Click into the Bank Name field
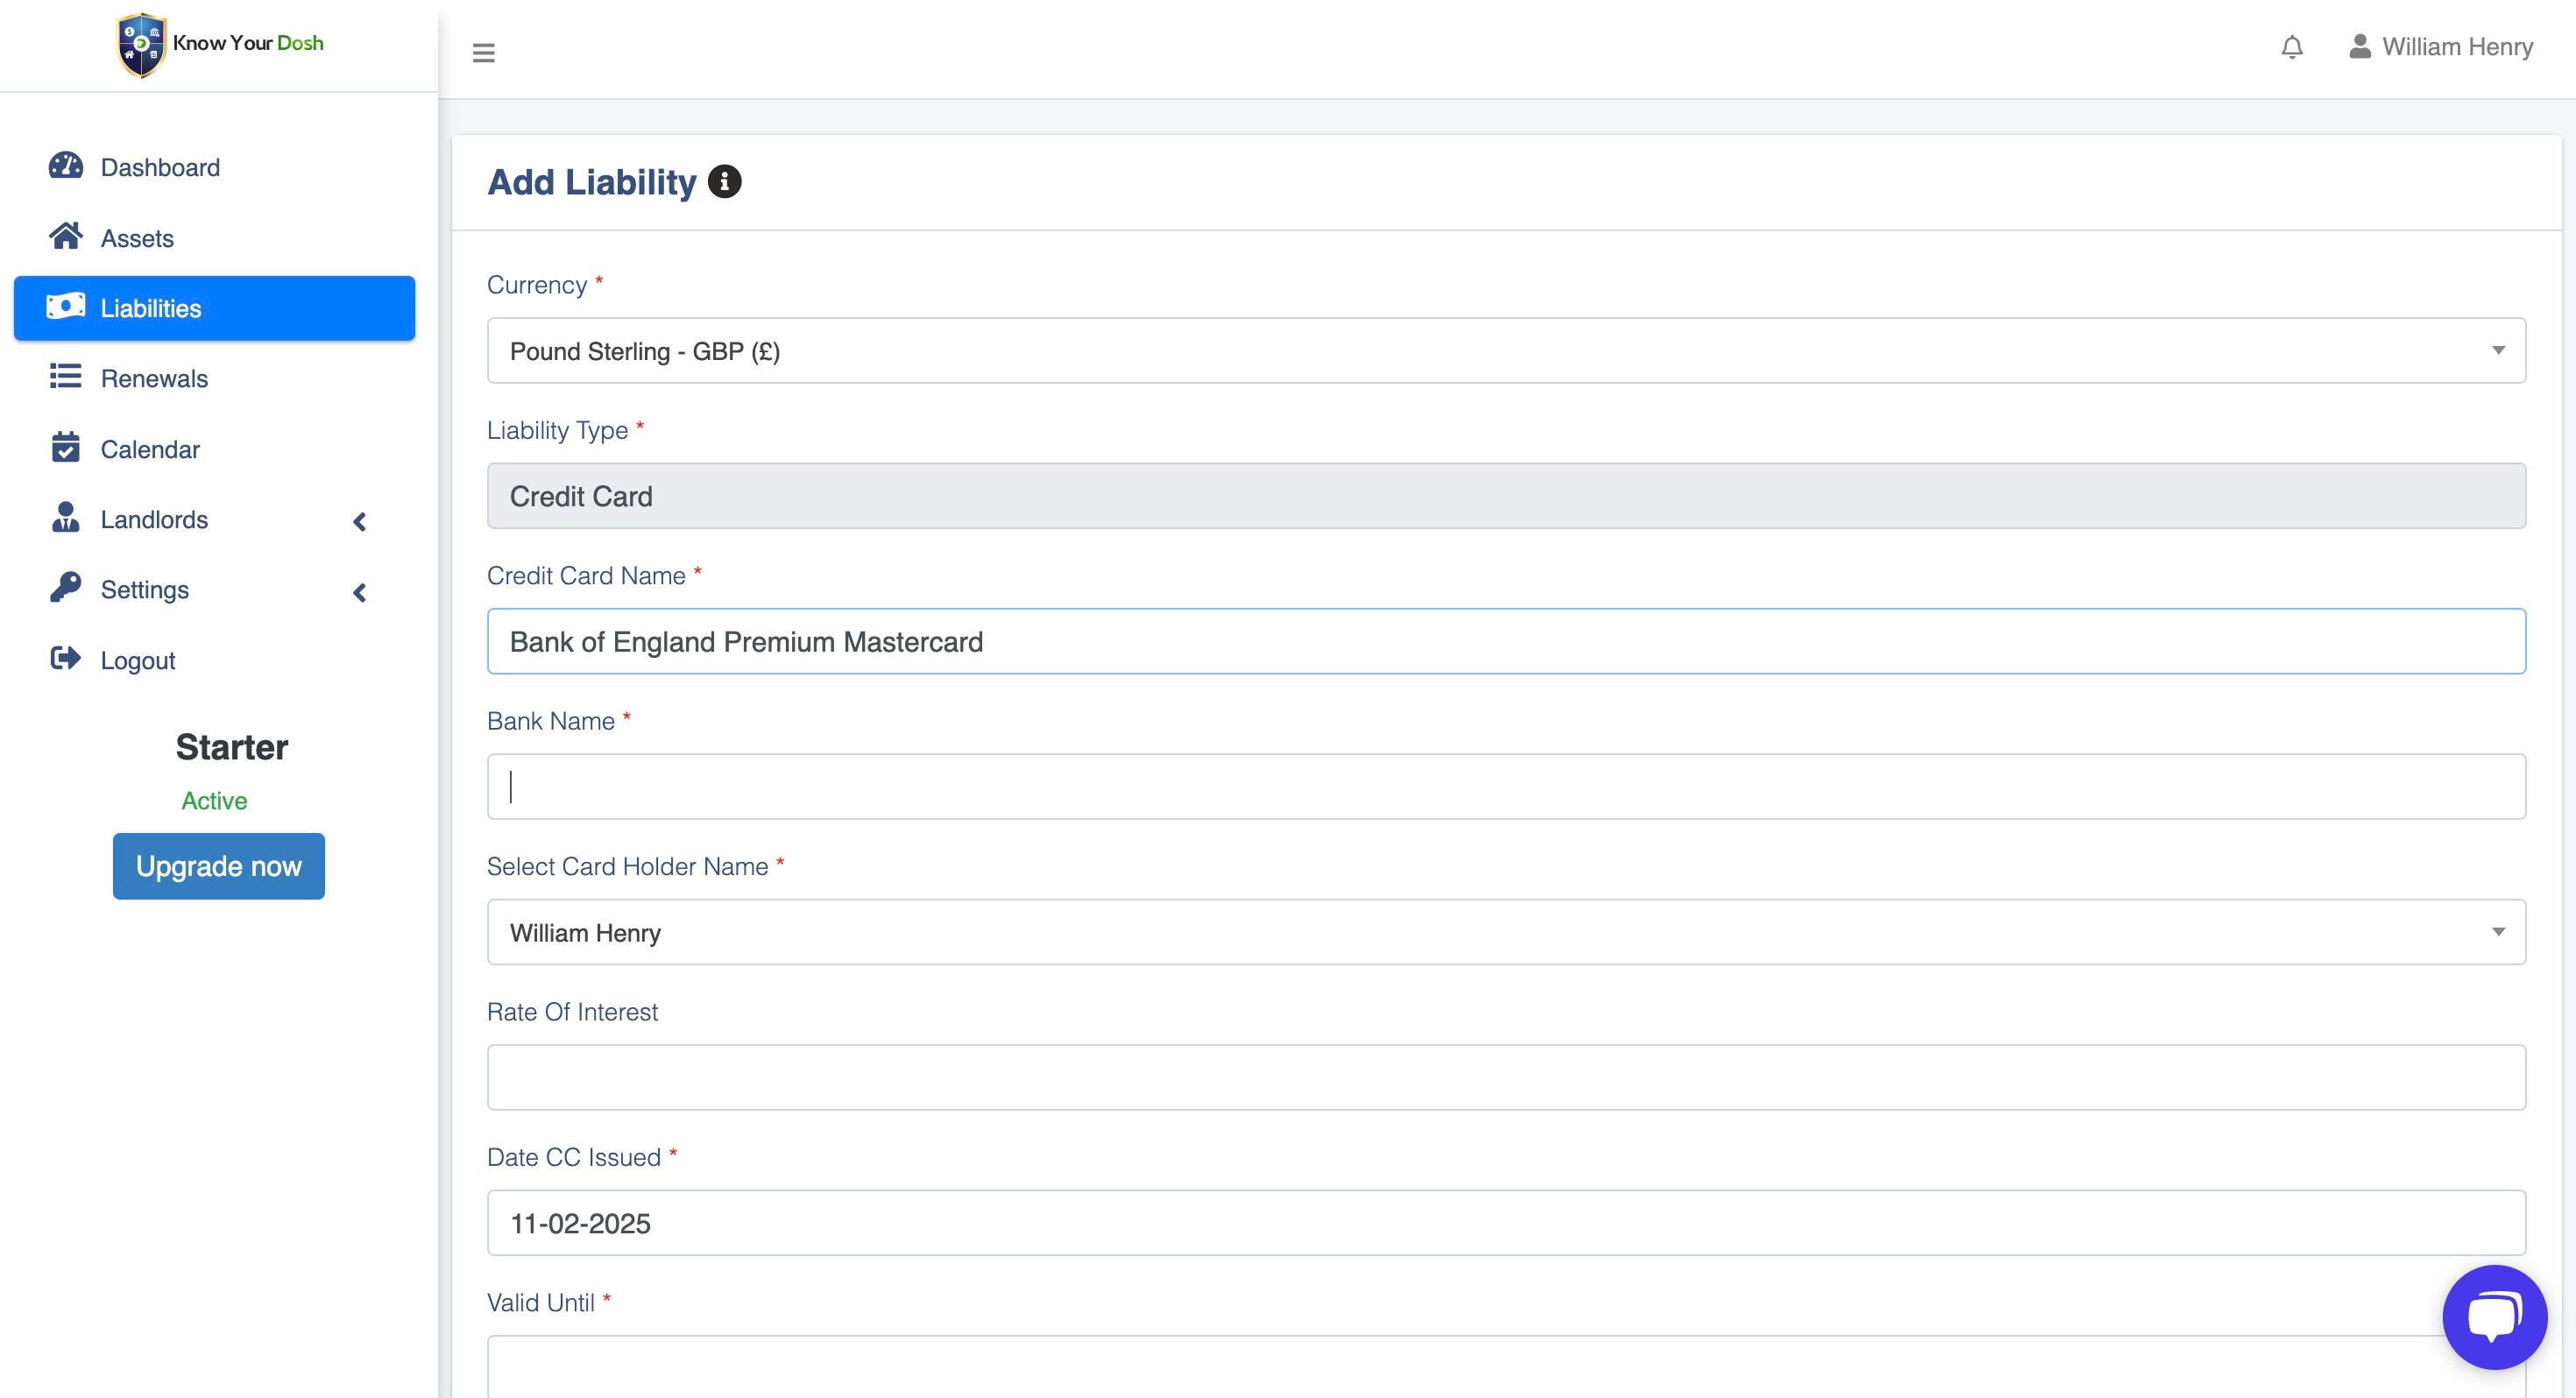This screenshot has height=1398, width=2576. tap(1505, 787)
